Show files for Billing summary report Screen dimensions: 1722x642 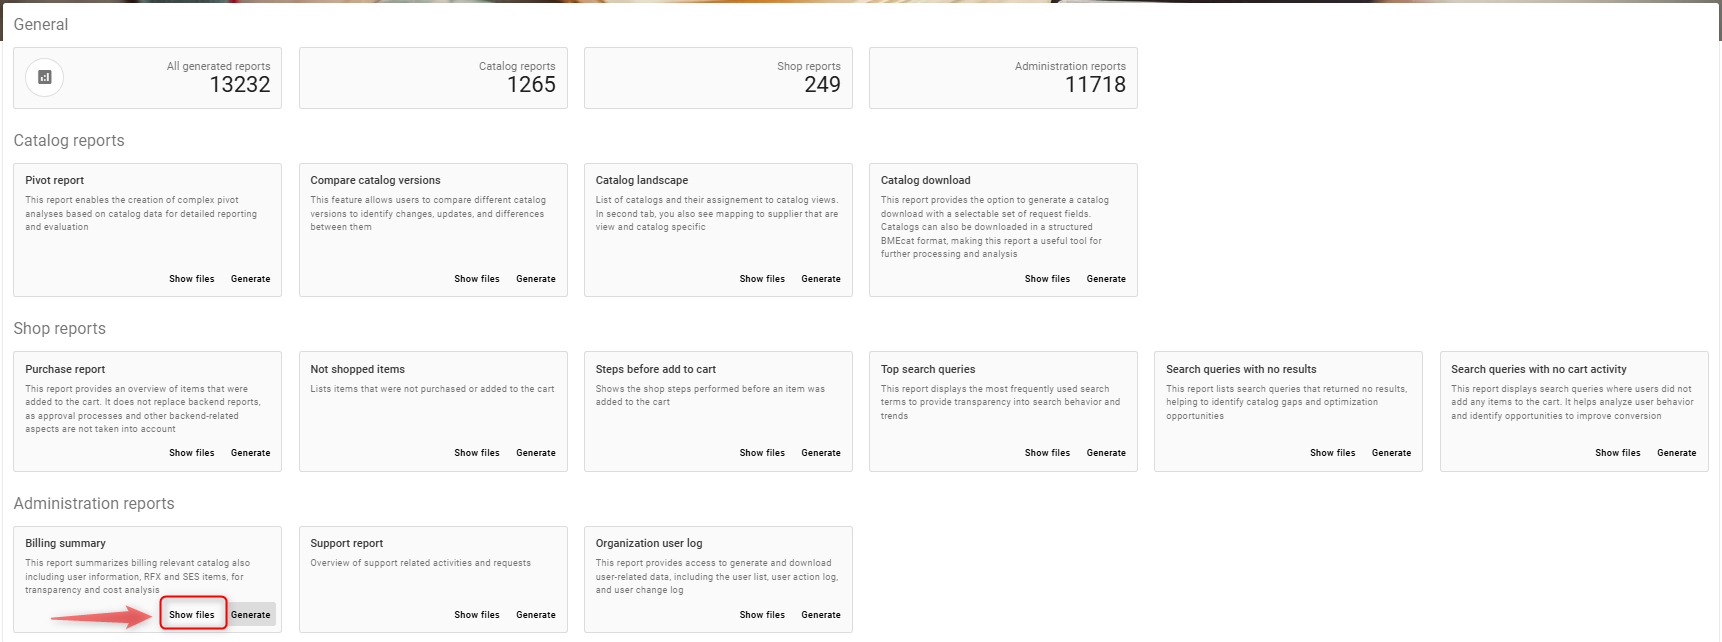(192, 615)
